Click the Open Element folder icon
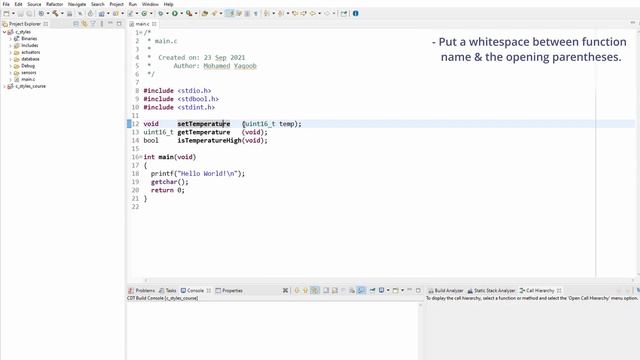640x360 pixels. tap(205, 13)
